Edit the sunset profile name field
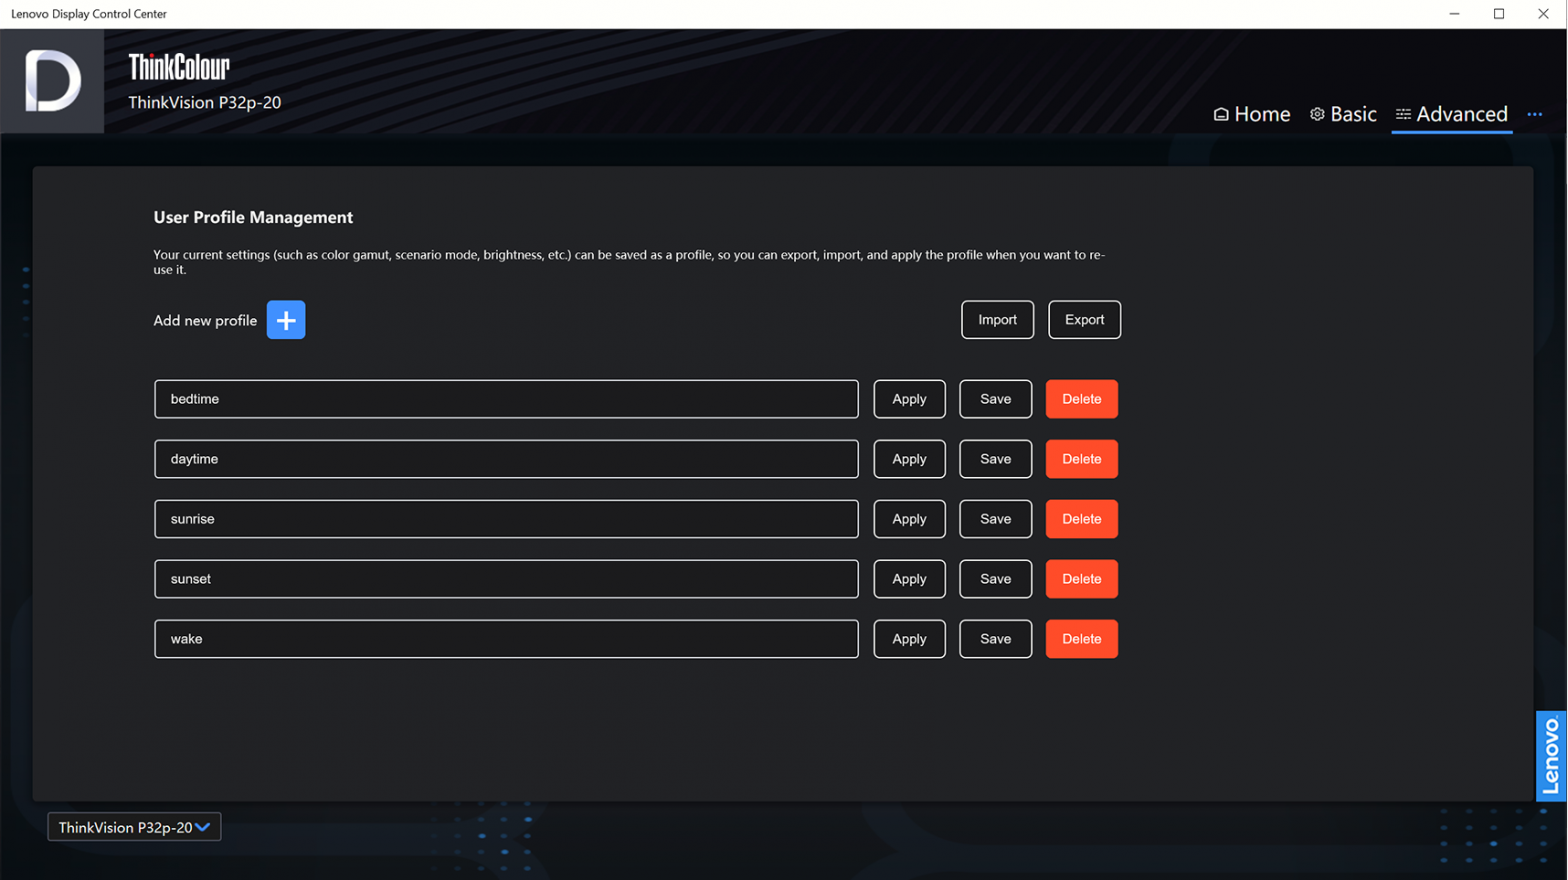The height and width of the screenshot is (880, 1568). [506, 579]
